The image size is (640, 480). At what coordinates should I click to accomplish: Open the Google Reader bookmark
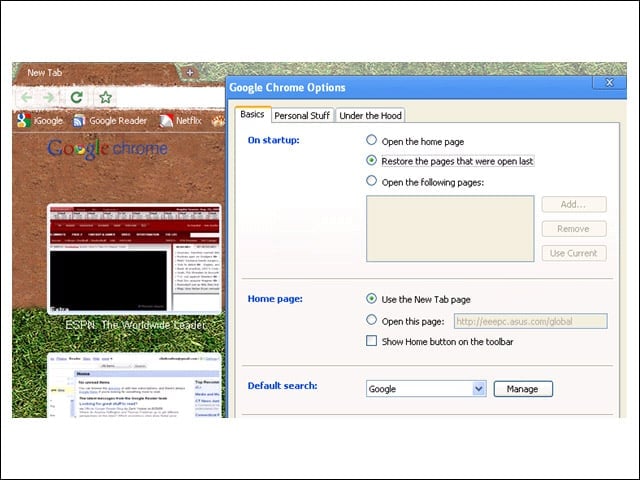(109, 120)
